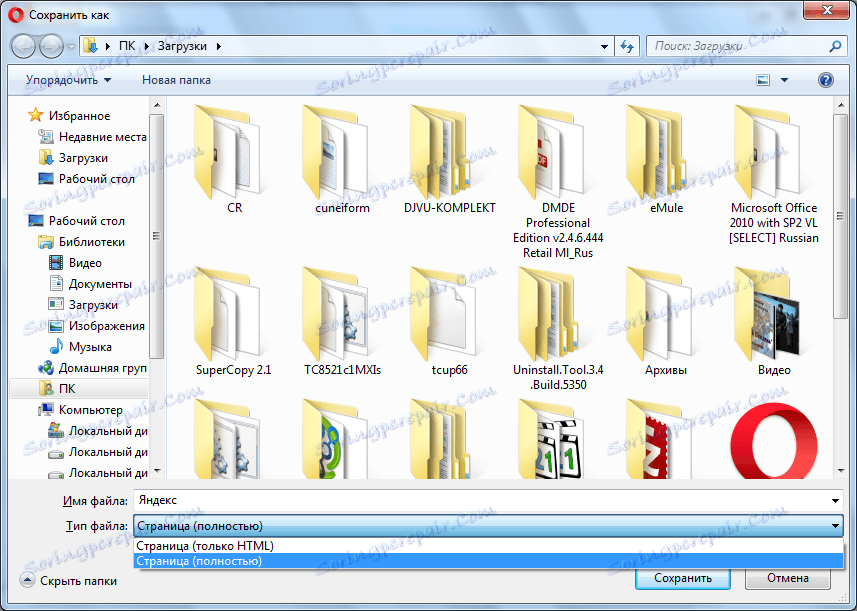
Task: Expand the ПК breadcrumb arrow
Action: point(147,46)
